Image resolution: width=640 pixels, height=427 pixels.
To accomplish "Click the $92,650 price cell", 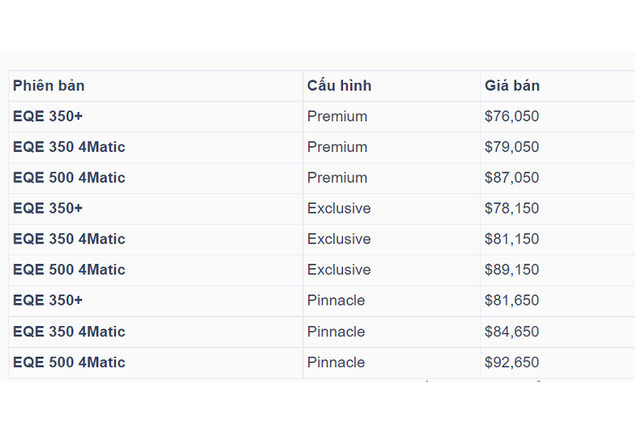I will [511, 362].
